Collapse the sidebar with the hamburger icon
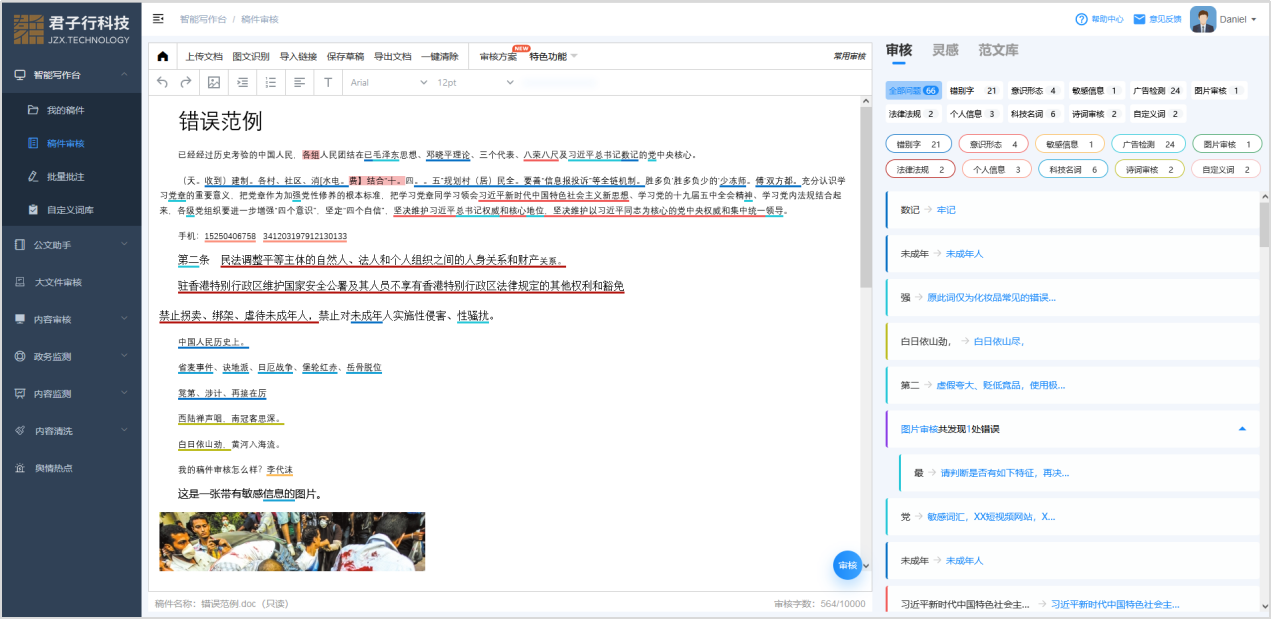 coord(158,19)
